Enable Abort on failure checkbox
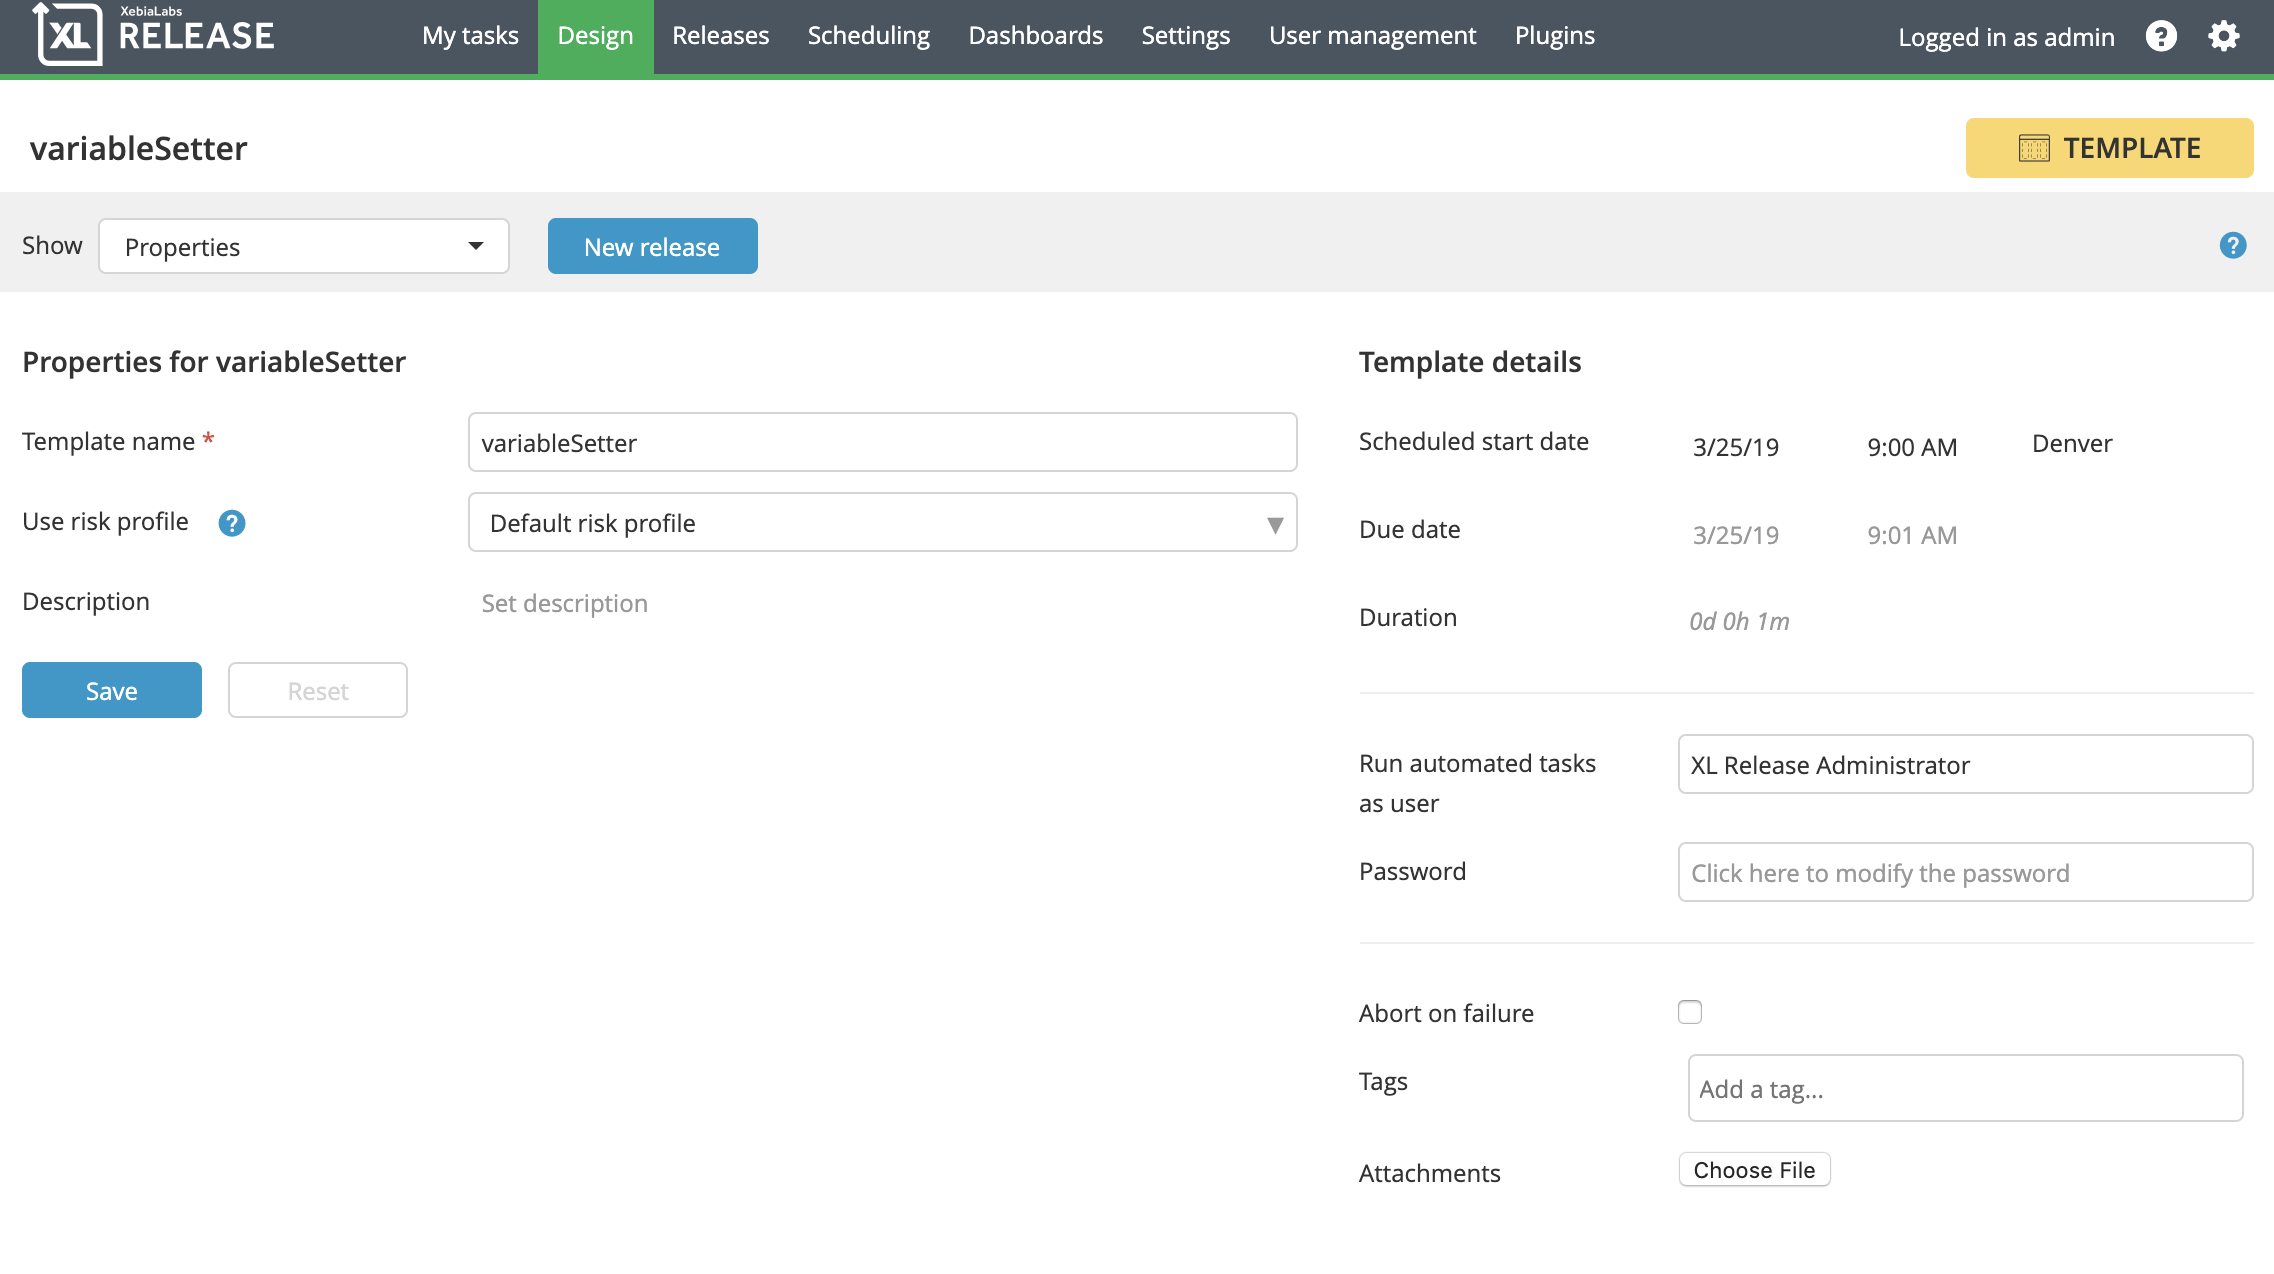 pyautogui.click(x=1689, y=1012)
